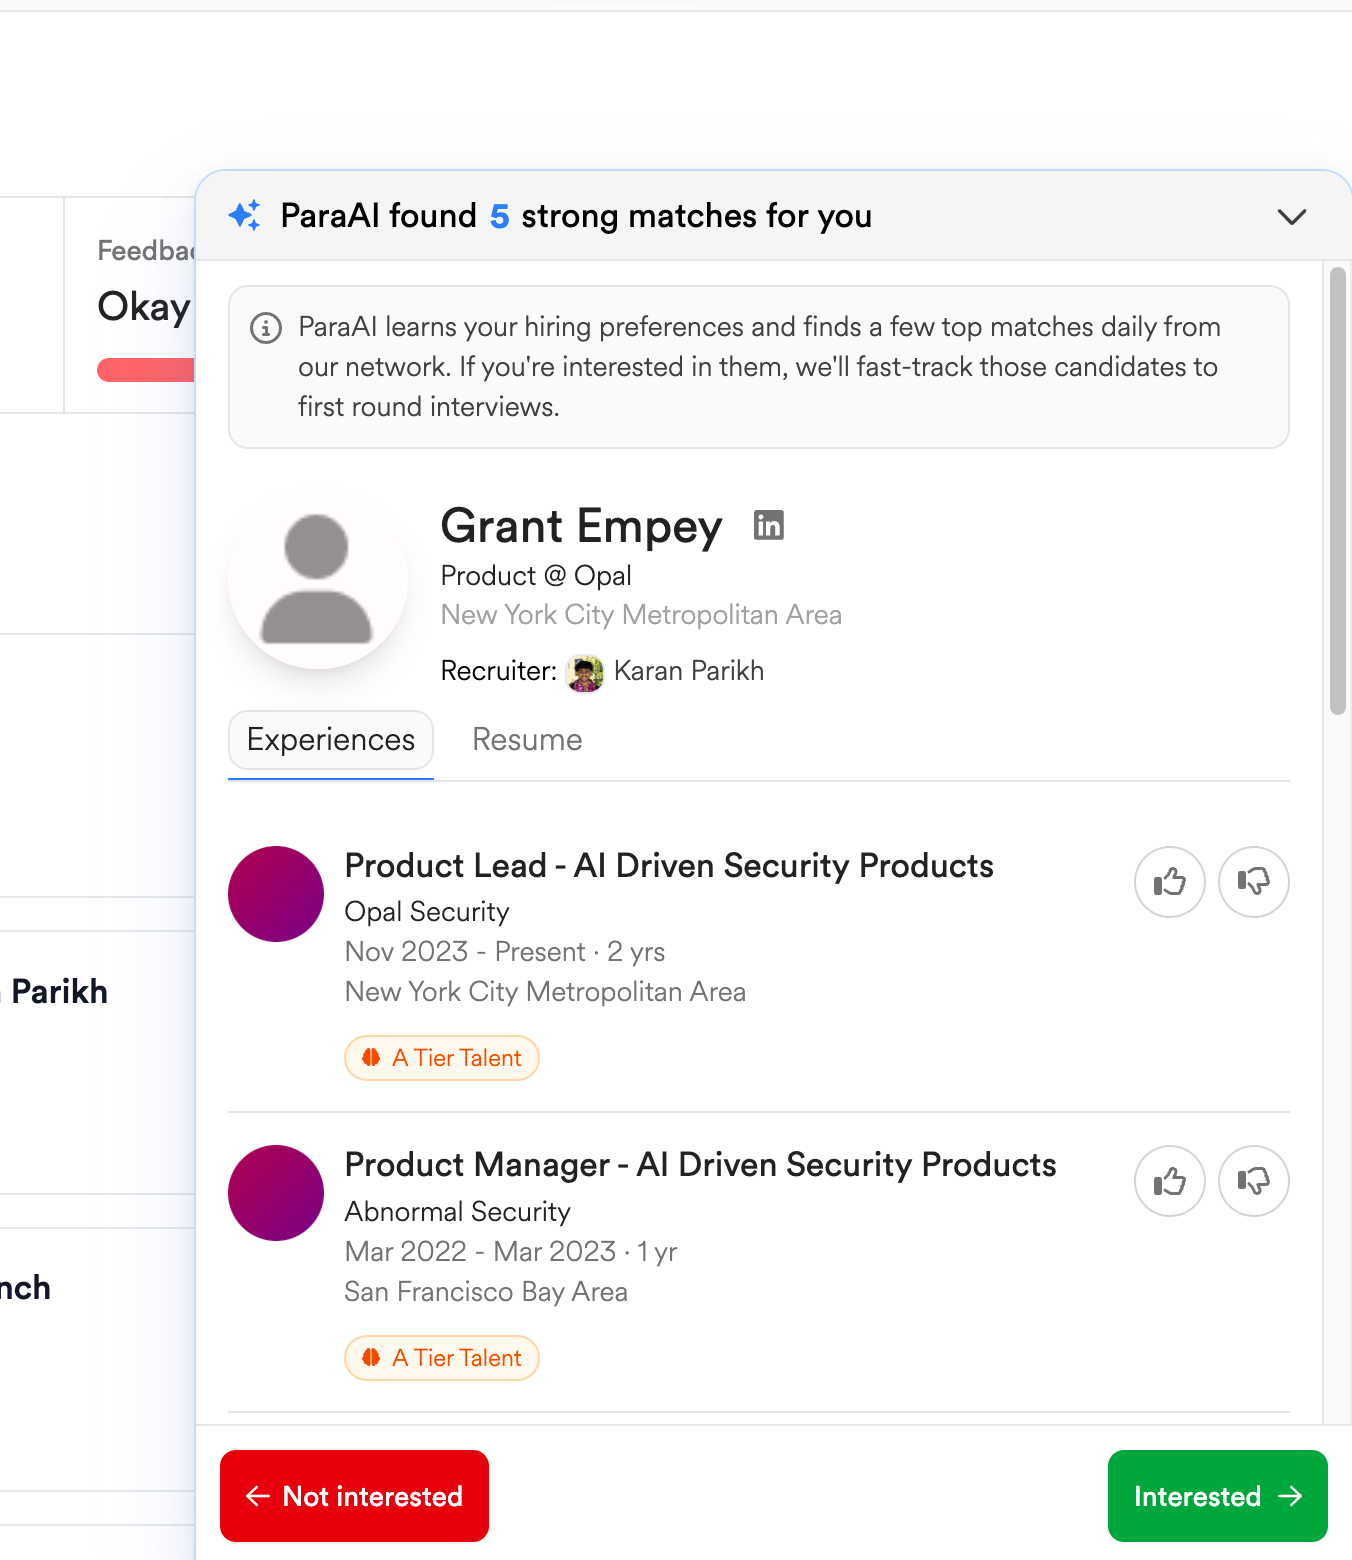
Task: Thumbs up the Product Manager experience
Action: tap(1170, 1181)
